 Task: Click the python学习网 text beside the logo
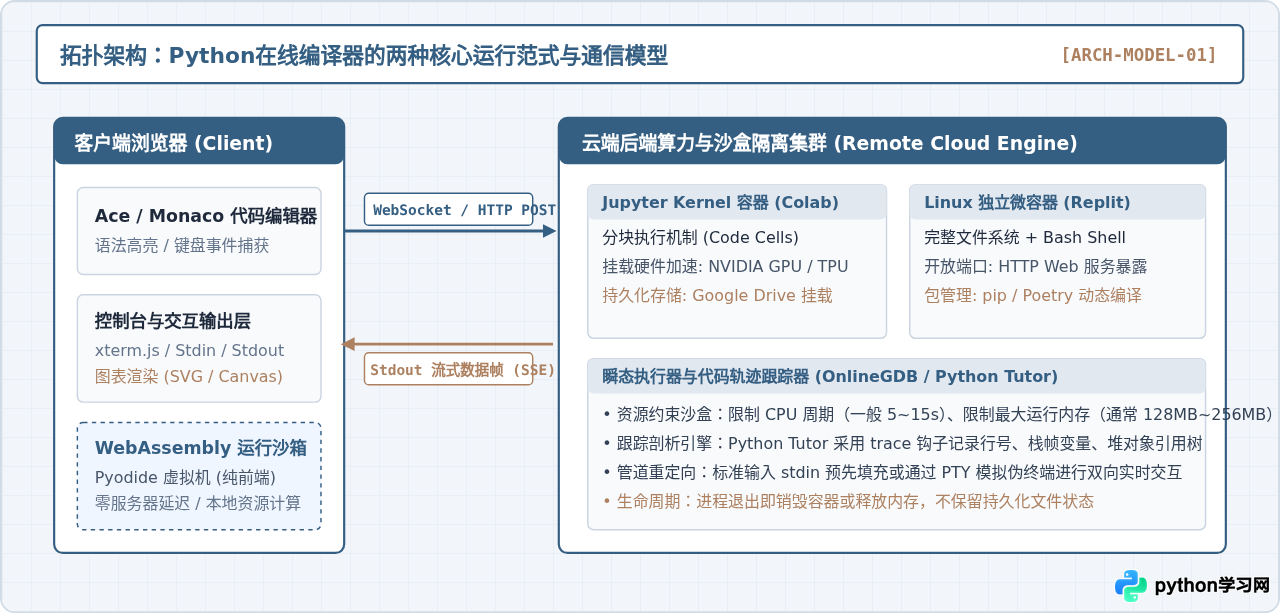click(x=1212, y=586)
